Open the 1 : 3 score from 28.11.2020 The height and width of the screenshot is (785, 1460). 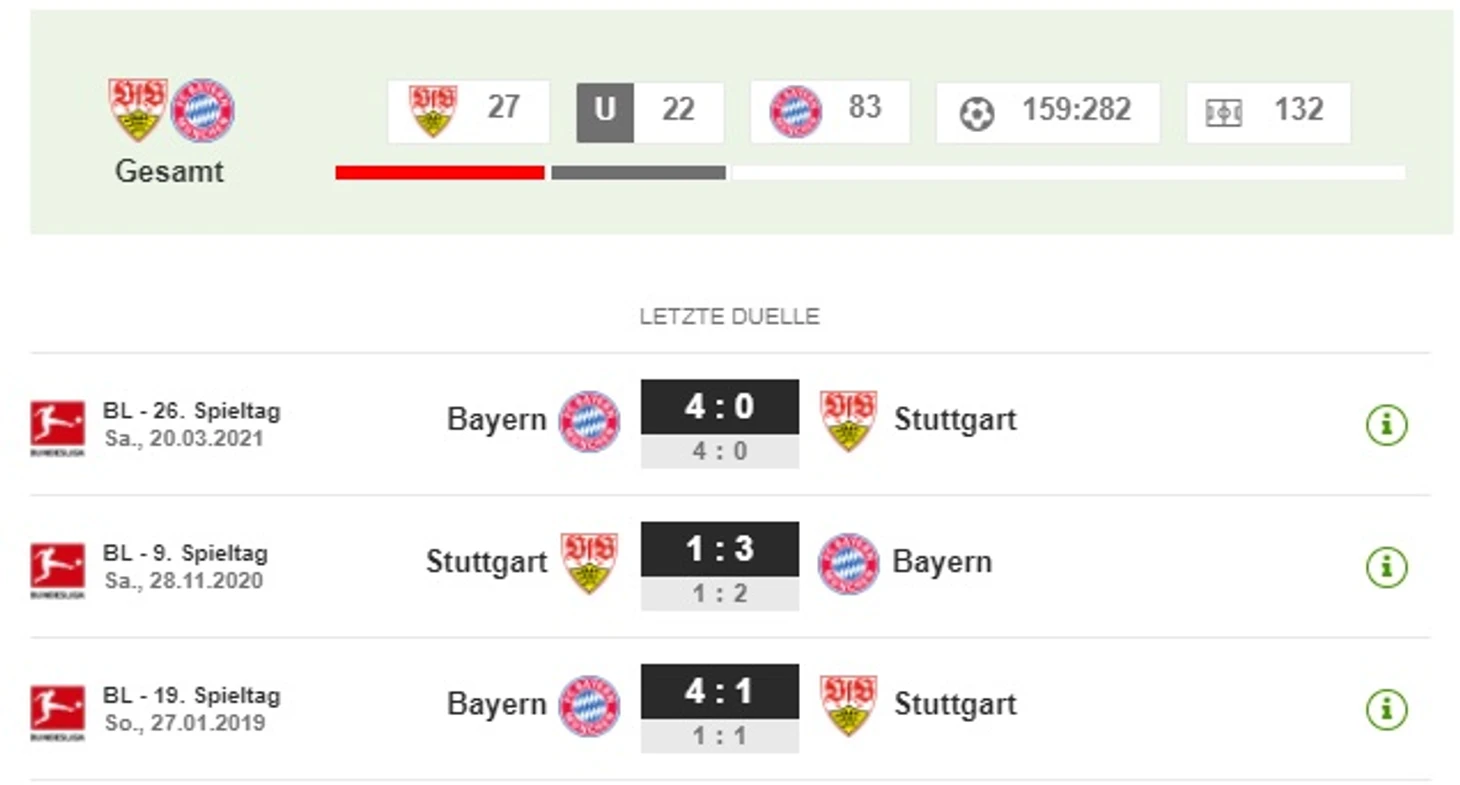click(x=720, y=549)
